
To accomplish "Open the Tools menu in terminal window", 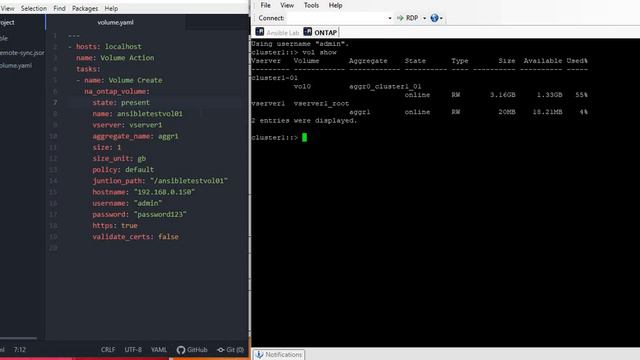I will (x=311, y=5).
